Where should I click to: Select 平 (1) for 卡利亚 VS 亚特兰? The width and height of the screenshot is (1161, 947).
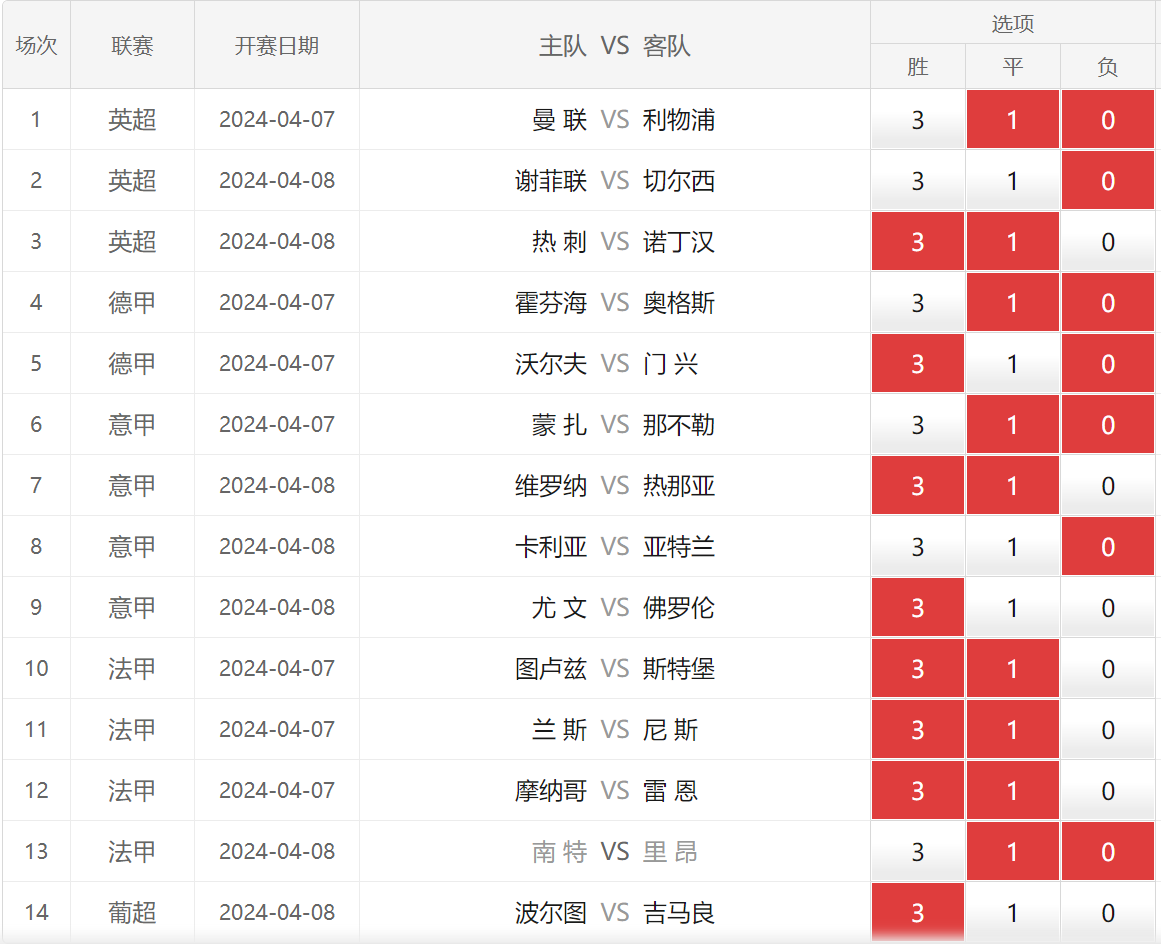tap(1013, 546)
